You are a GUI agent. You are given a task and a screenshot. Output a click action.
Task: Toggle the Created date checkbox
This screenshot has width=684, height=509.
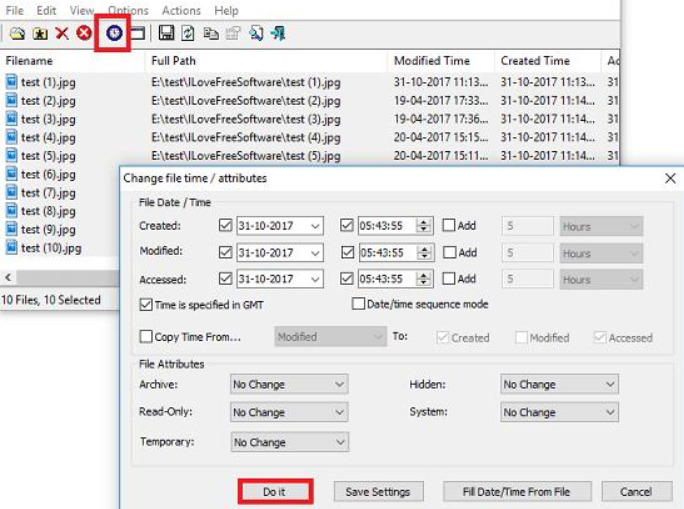pyautogui.click(x=225, y=225)
